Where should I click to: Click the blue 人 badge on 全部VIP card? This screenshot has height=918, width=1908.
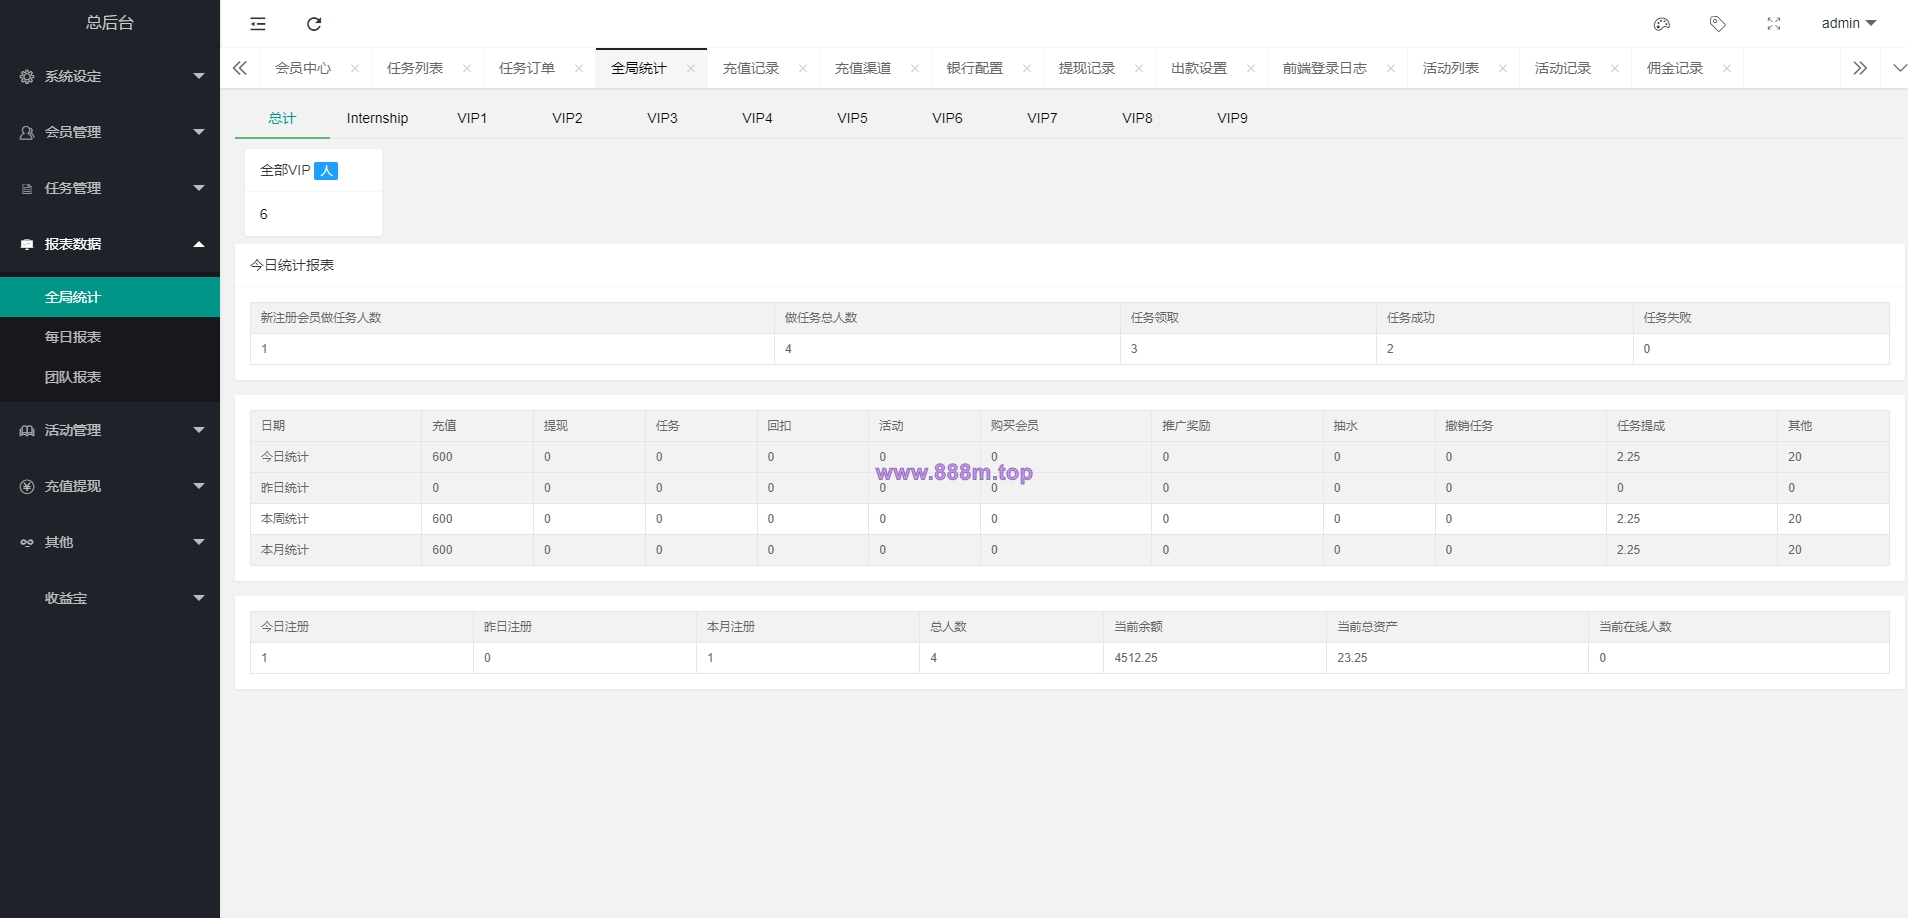click(x=326, y=171)
